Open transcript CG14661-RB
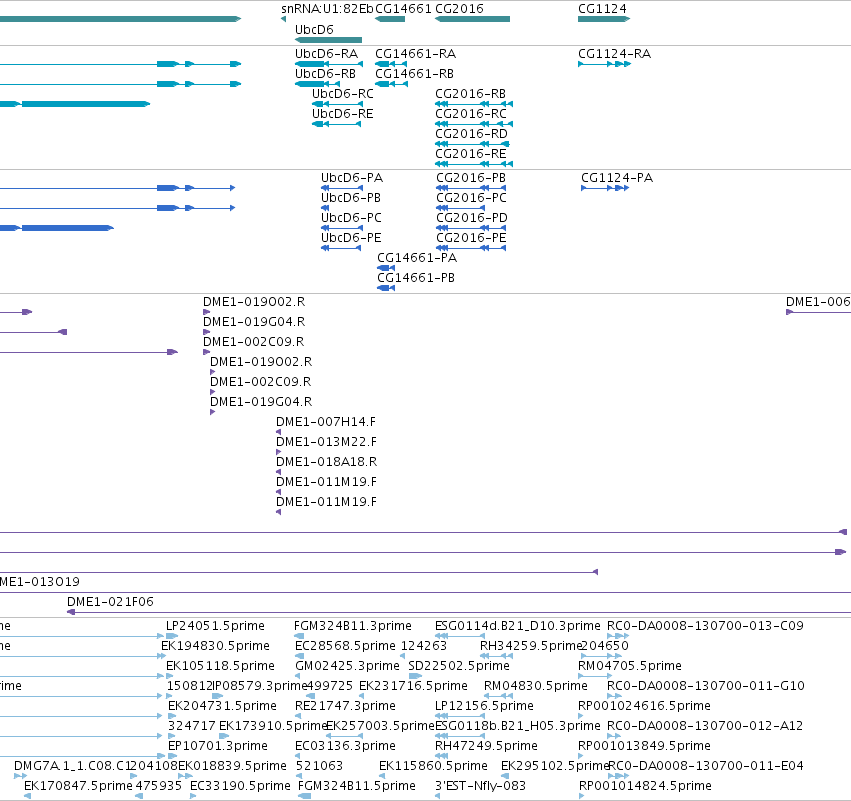Viewport: 851px width, 801px height. [415, 74]
